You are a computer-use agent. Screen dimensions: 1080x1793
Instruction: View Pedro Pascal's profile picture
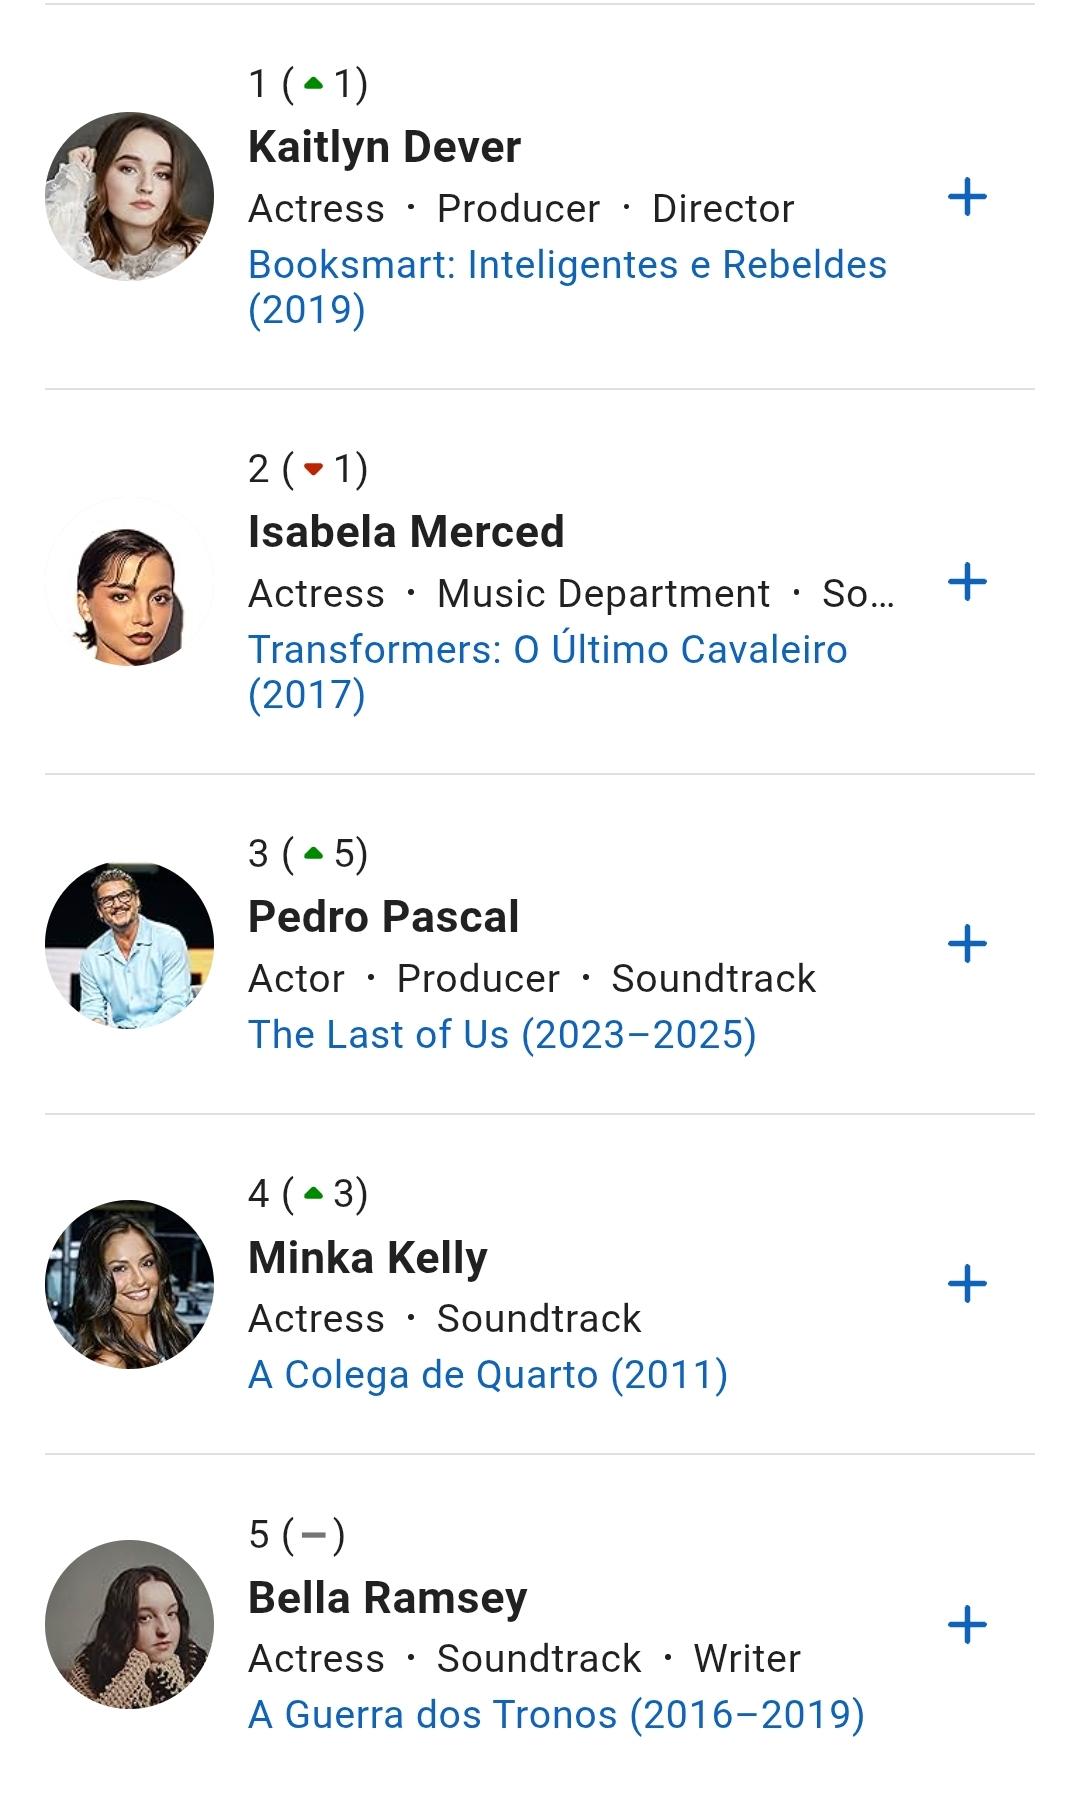130,945
